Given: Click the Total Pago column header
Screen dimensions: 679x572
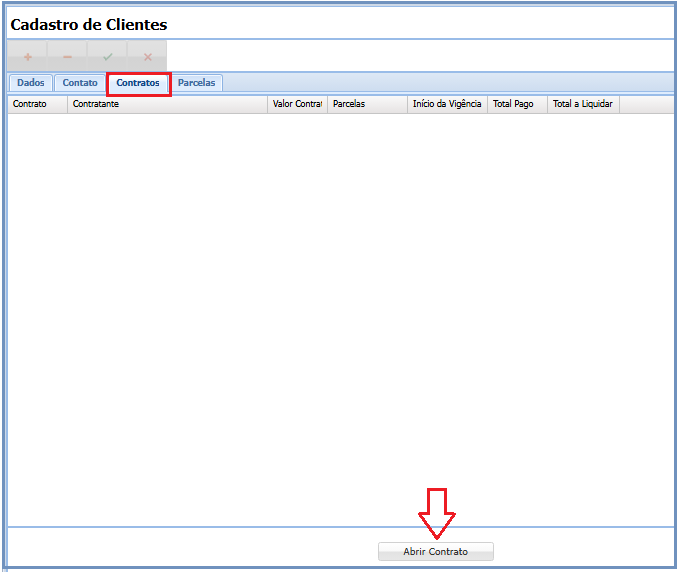Looking at the screenshot, I should [517, 104].
